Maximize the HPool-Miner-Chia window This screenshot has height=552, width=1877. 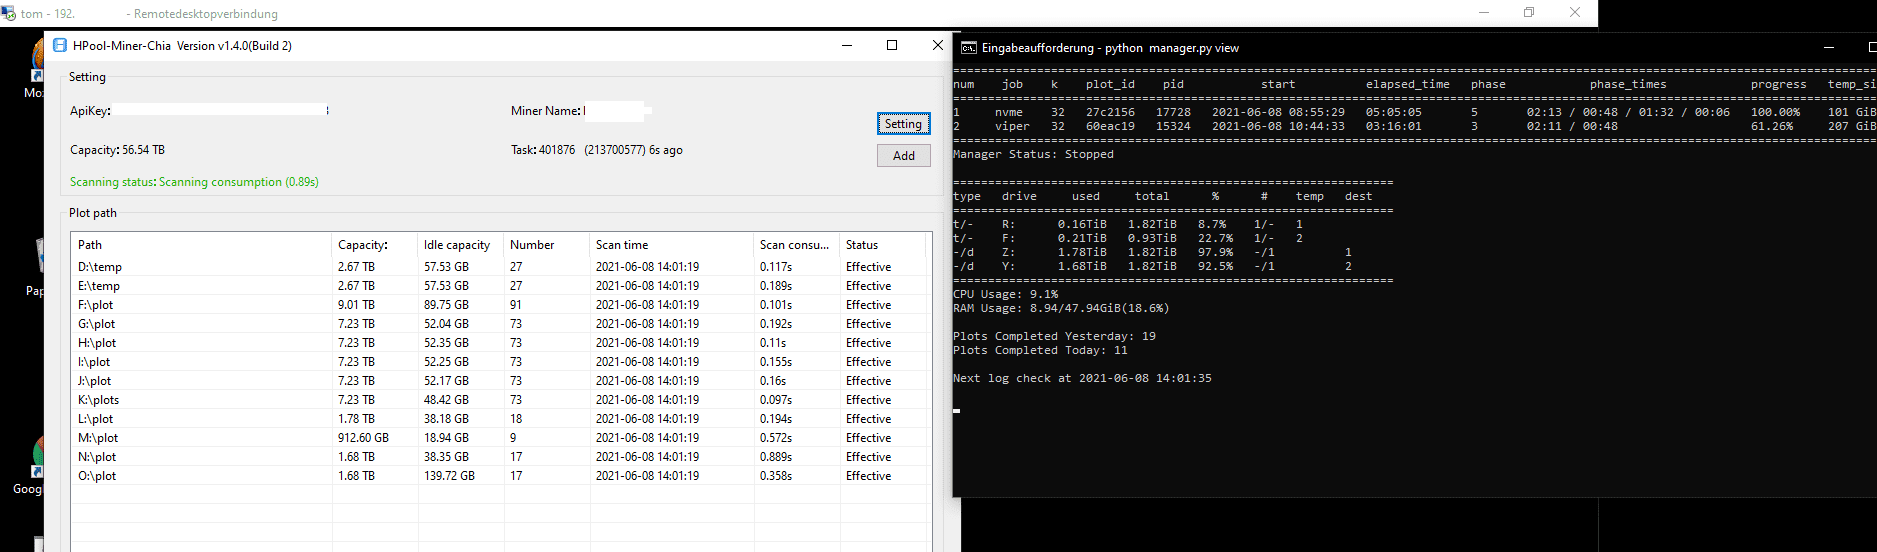(892, 45)
